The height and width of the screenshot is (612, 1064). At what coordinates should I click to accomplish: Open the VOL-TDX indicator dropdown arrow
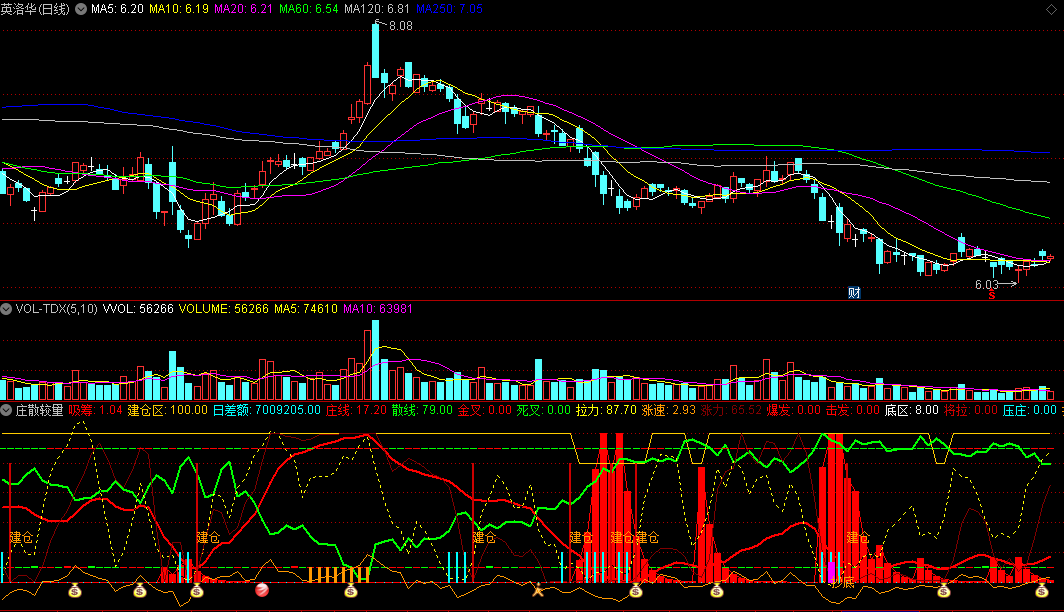click(6, 309)
